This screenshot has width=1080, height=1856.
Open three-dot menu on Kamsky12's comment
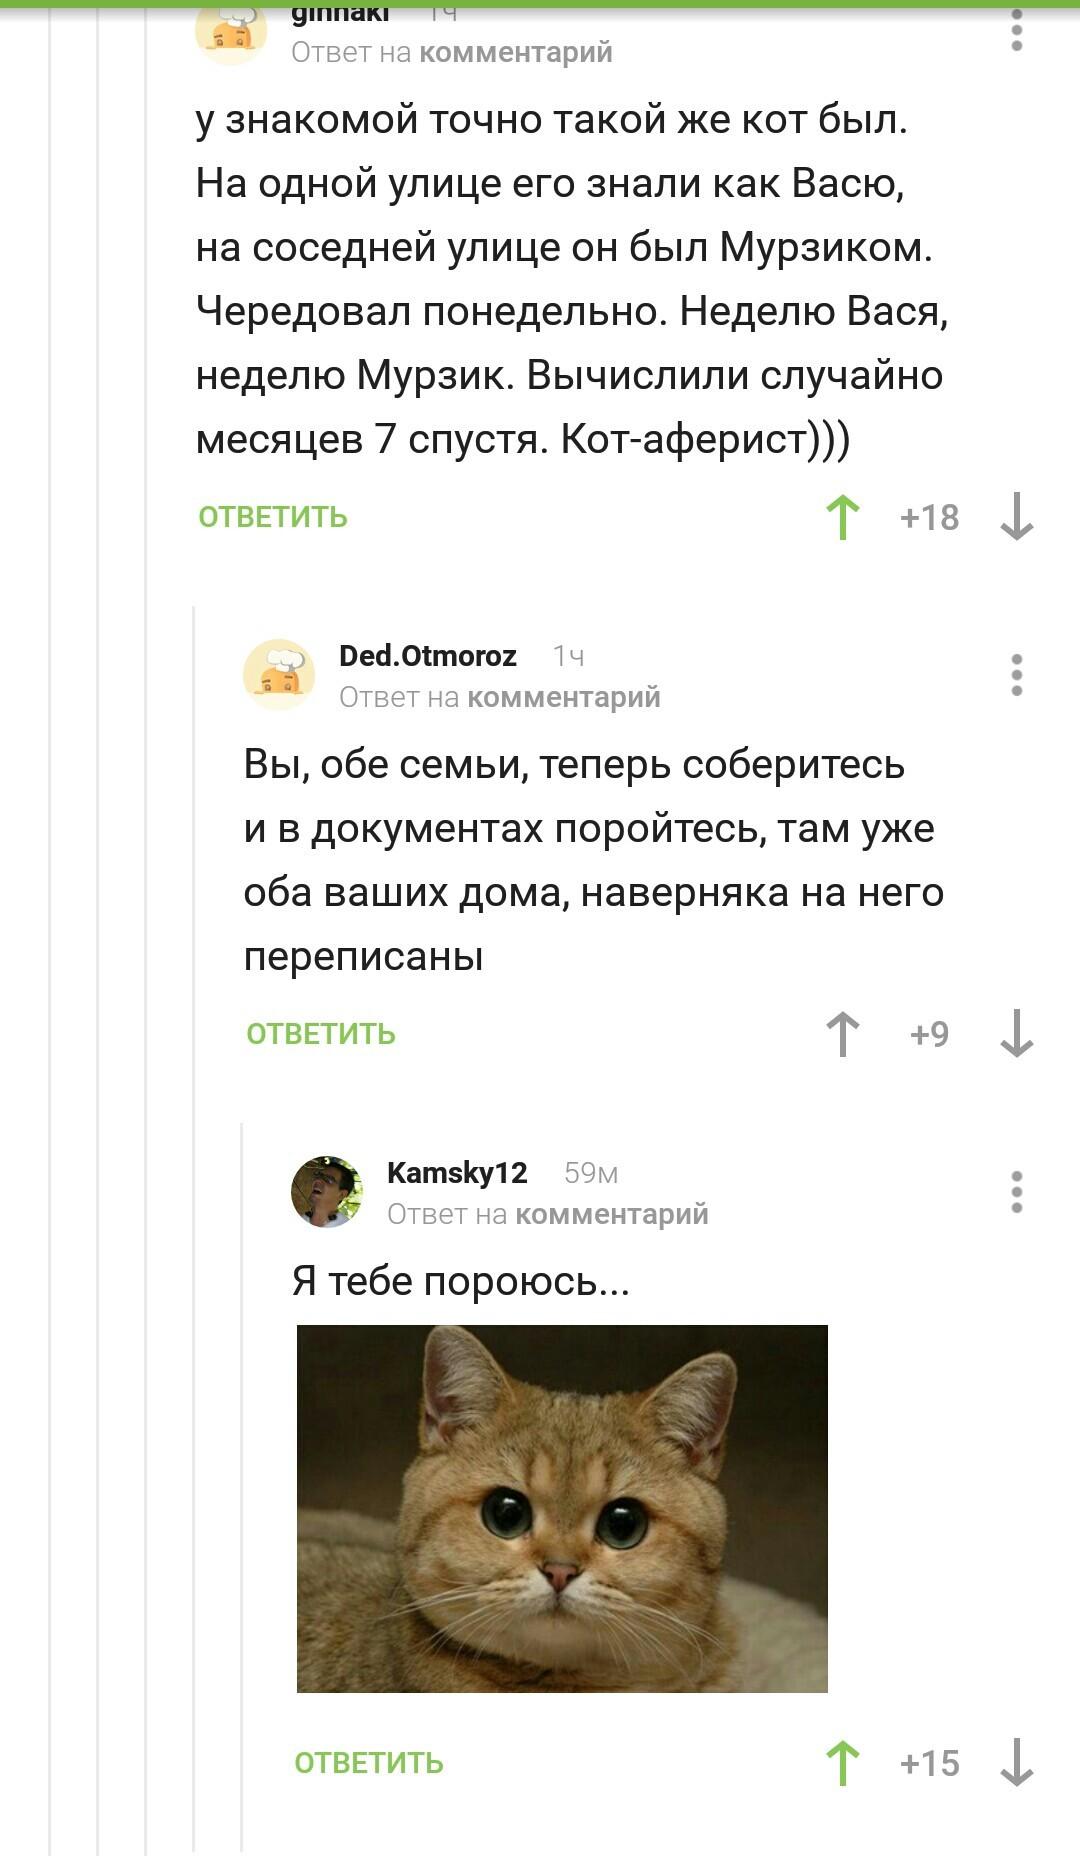tap(1017, 1192)
